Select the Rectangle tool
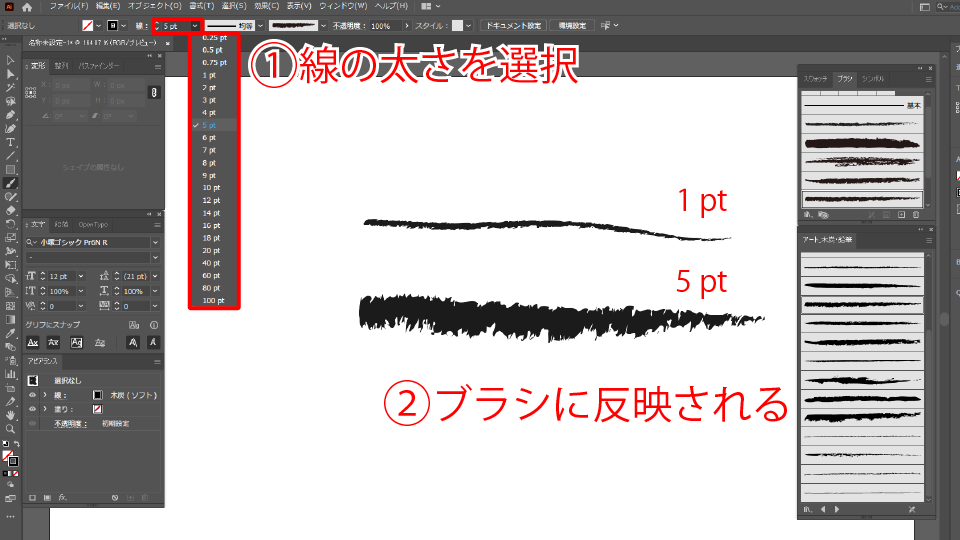The width and height of the screenshot is (960, 540). pyautogui.click(x=10, y=170)
